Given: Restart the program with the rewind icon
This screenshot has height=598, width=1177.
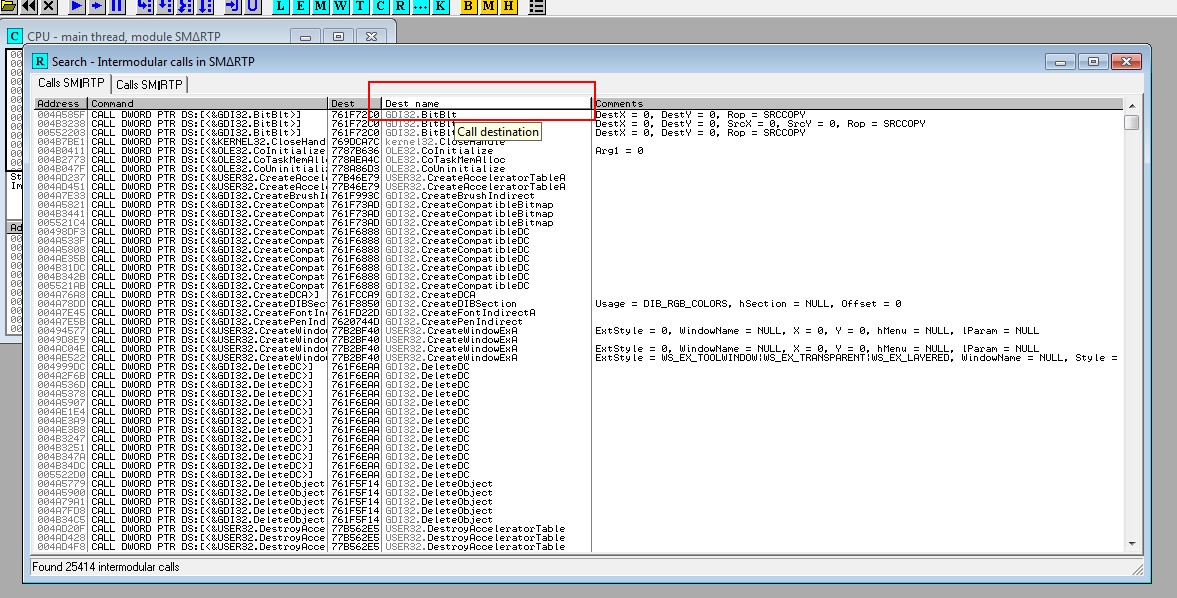Looking at the screenshot, I should pyautogui.click(x=29, y=6).
